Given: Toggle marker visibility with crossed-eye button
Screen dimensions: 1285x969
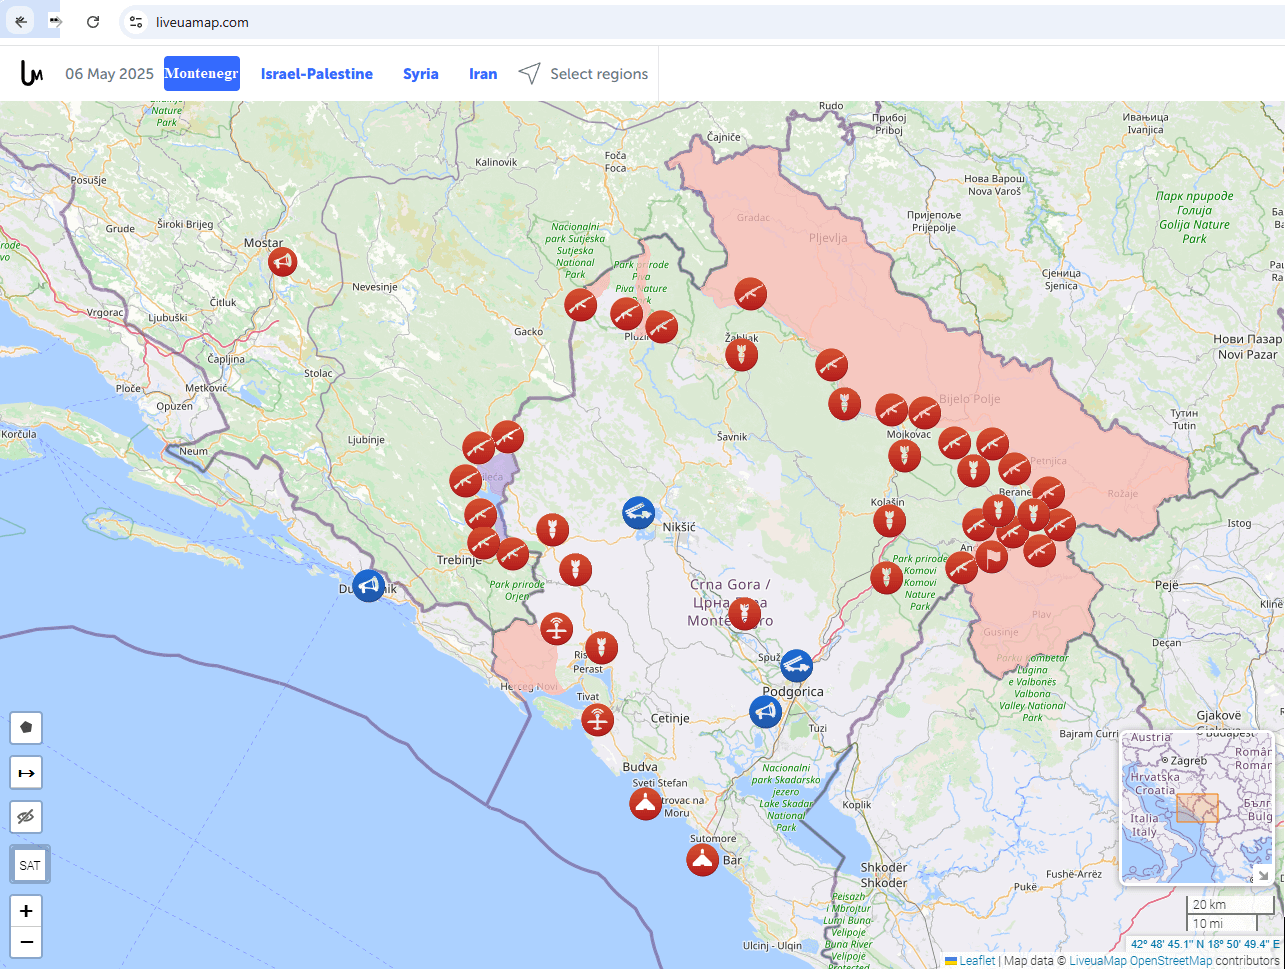Looking at the screenshot, I should 26,817.
